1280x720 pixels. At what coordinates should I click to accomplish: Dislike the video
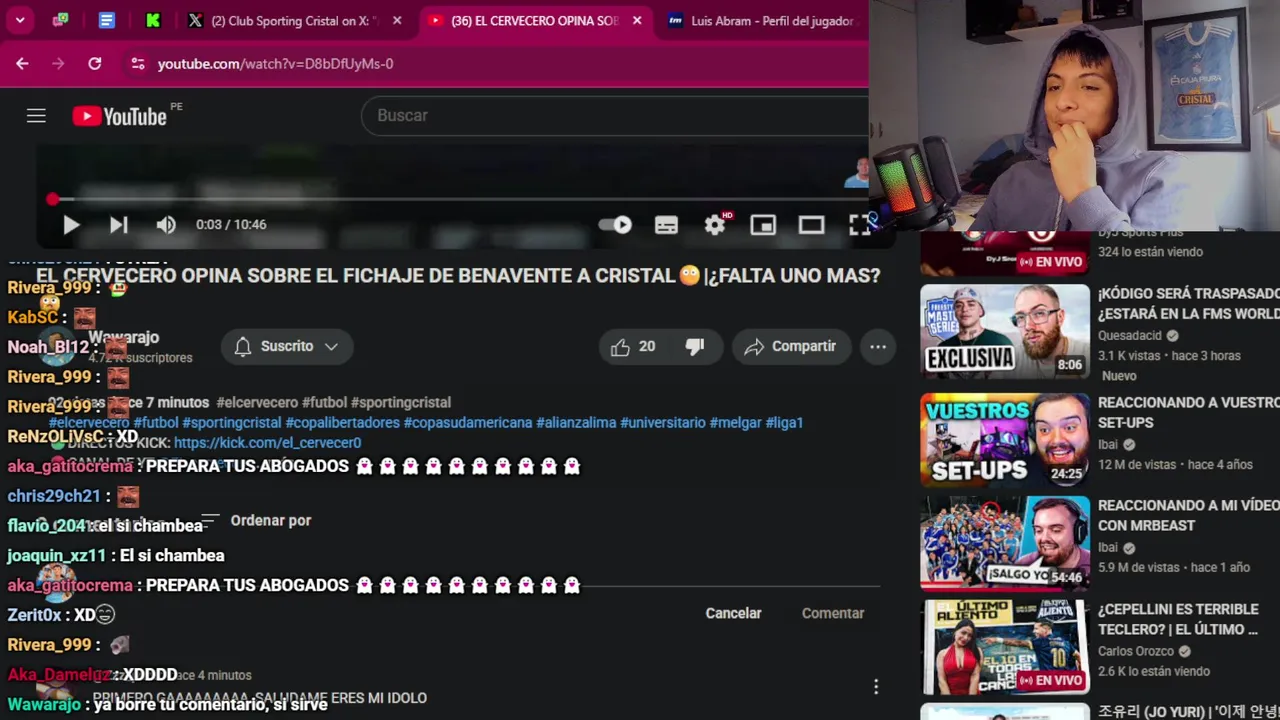(x=695, y=346)
